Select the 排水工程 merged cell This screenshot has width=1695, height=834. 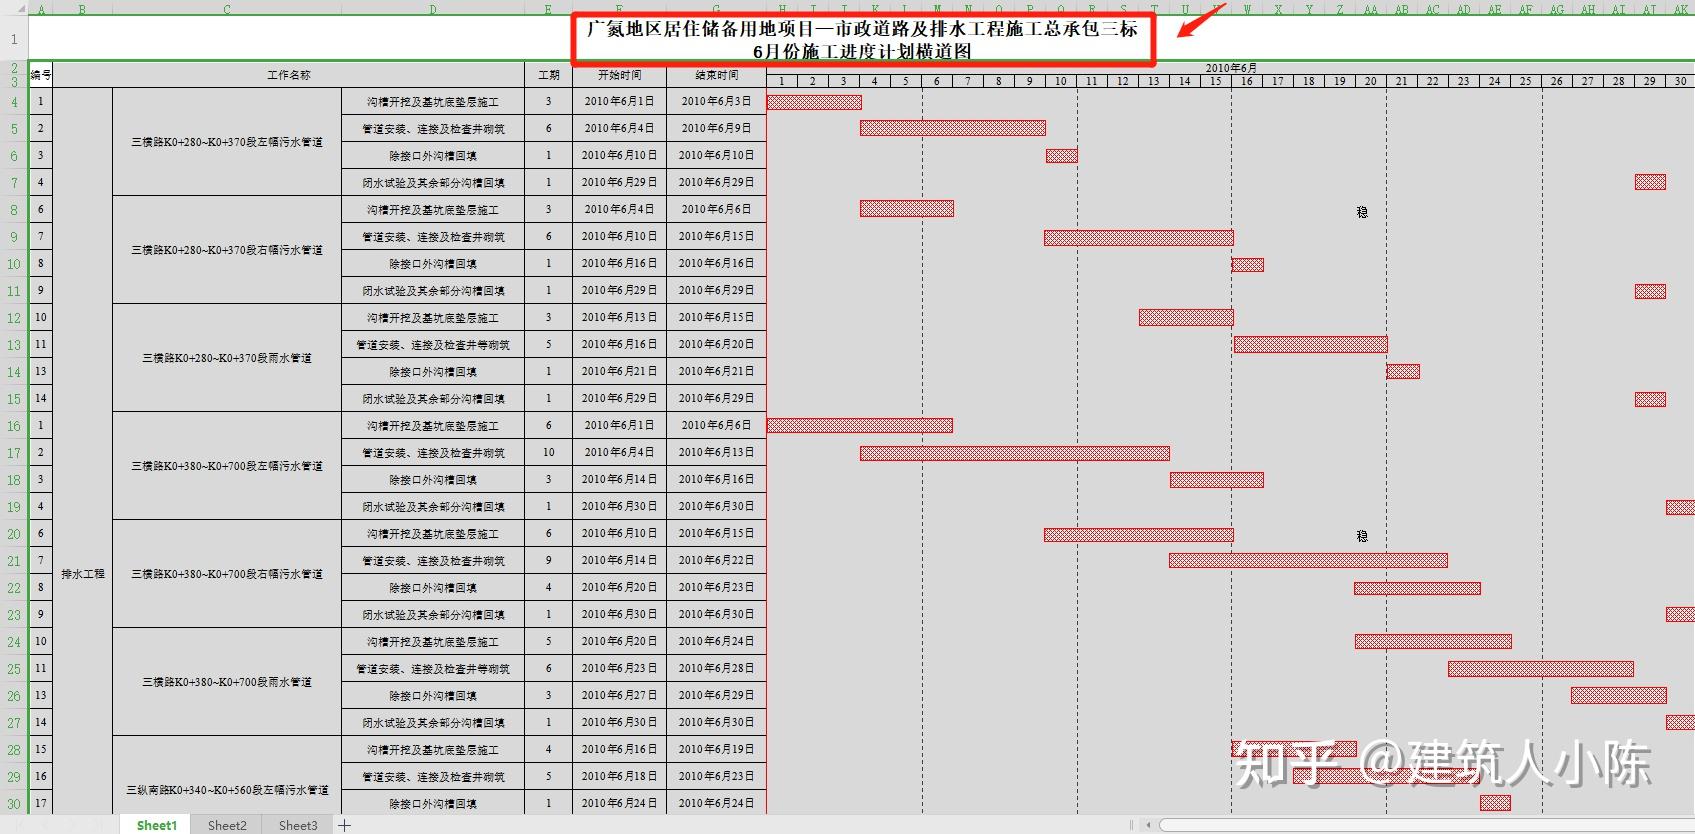(83, 574)
